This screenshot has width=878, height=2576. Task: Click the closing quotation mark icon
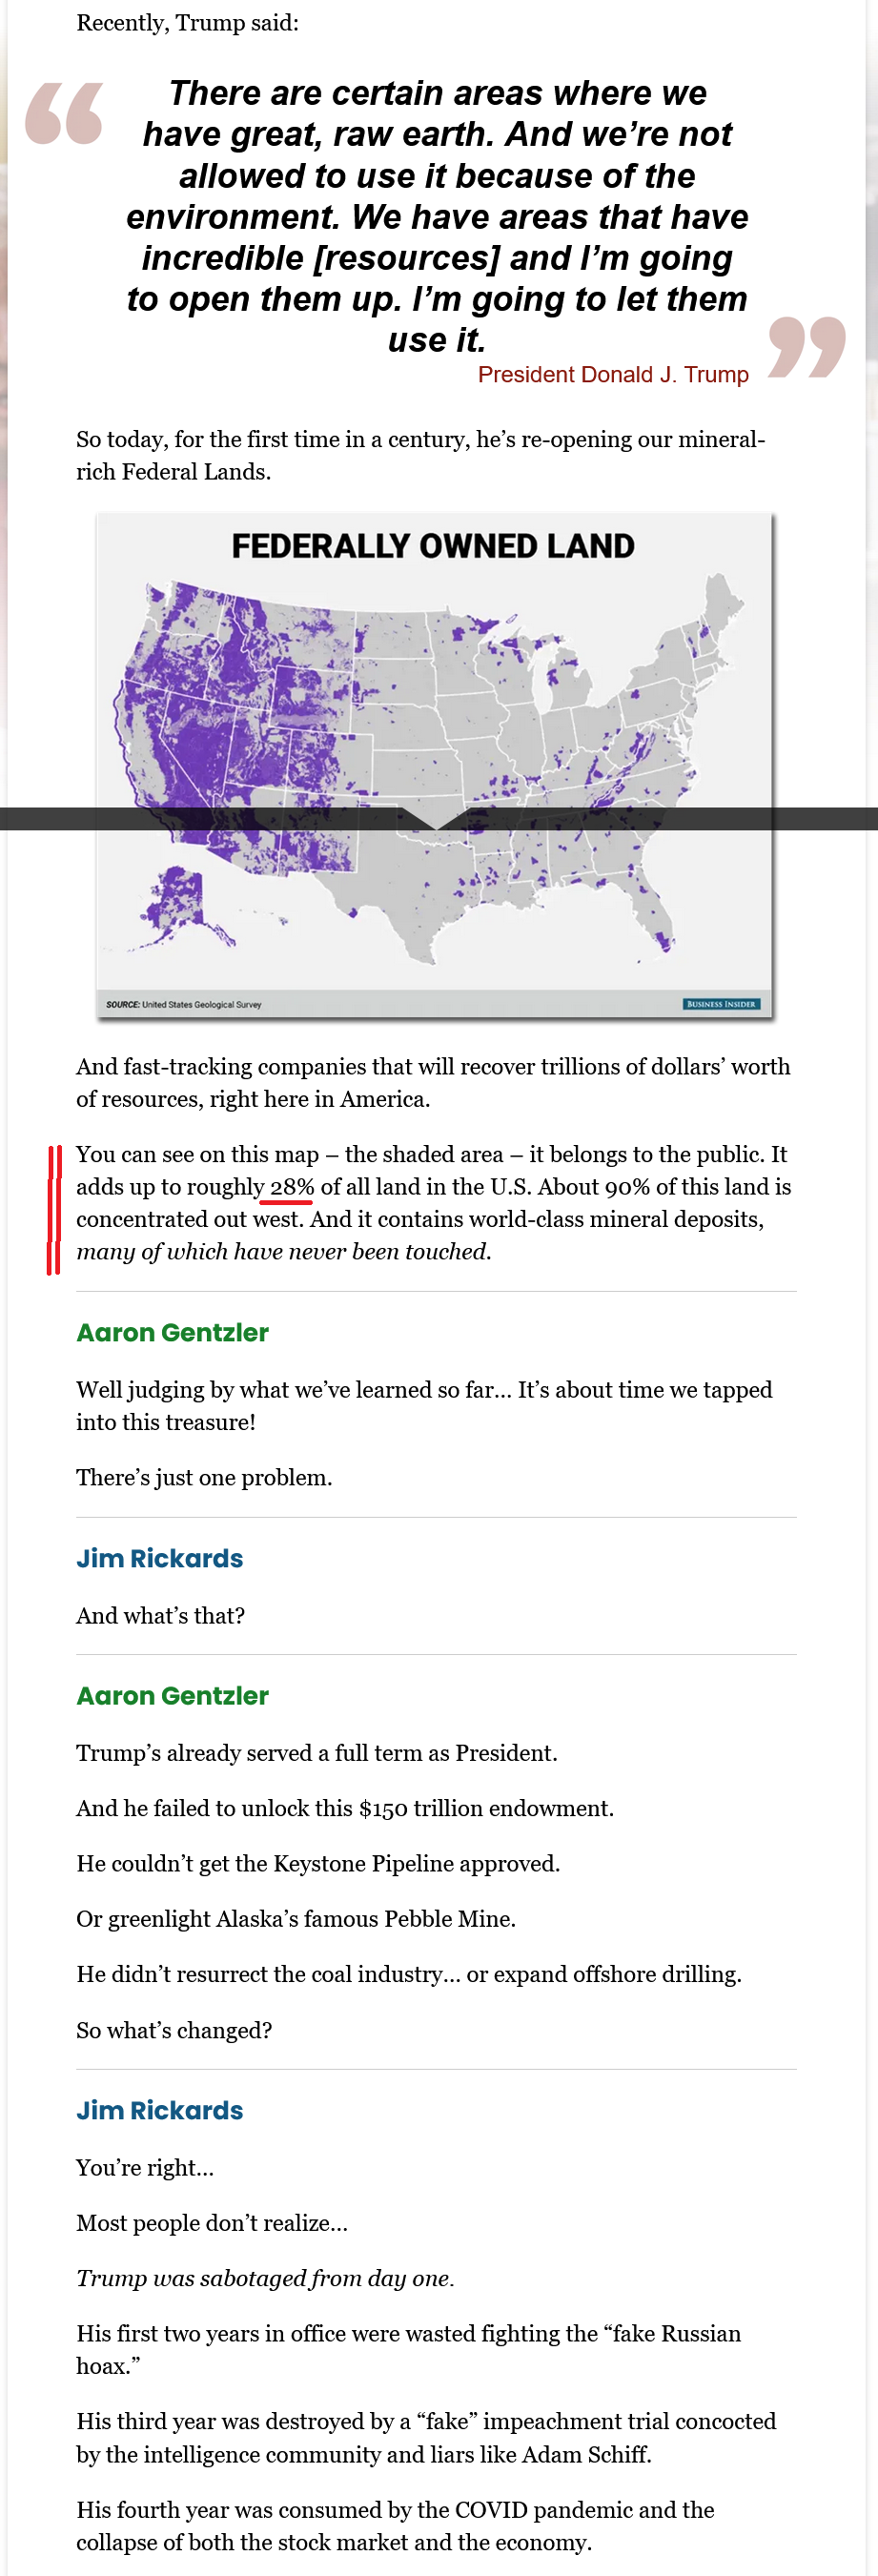click(806, 347)
